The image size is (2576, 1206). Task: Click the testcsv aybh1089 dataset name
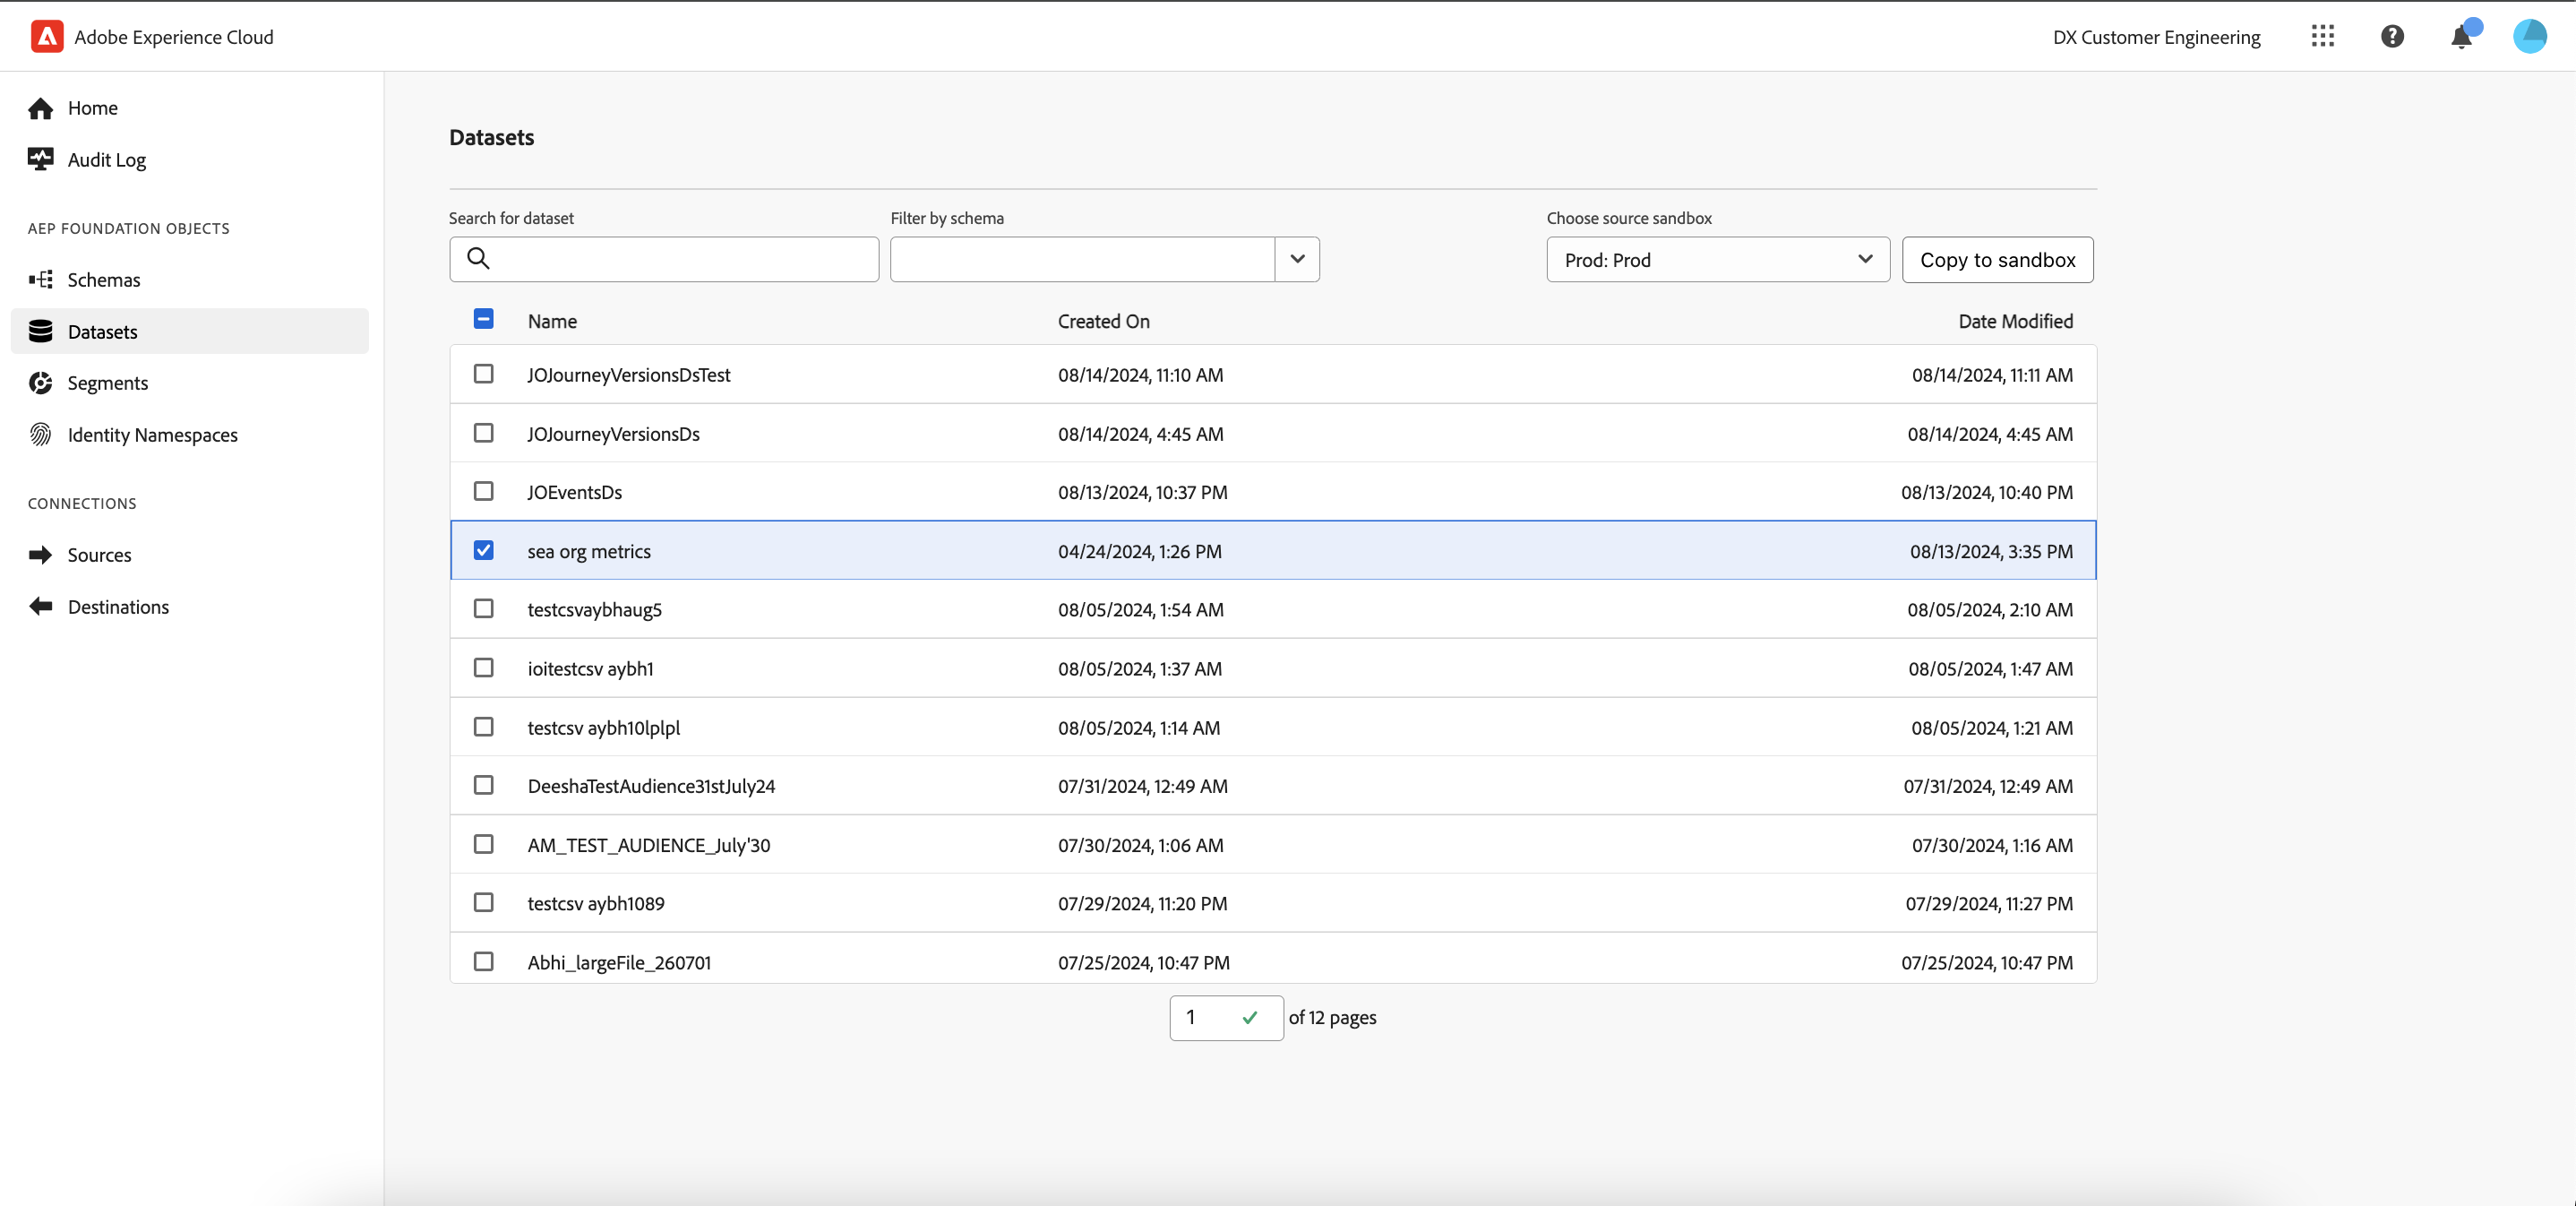coord(596,904)
